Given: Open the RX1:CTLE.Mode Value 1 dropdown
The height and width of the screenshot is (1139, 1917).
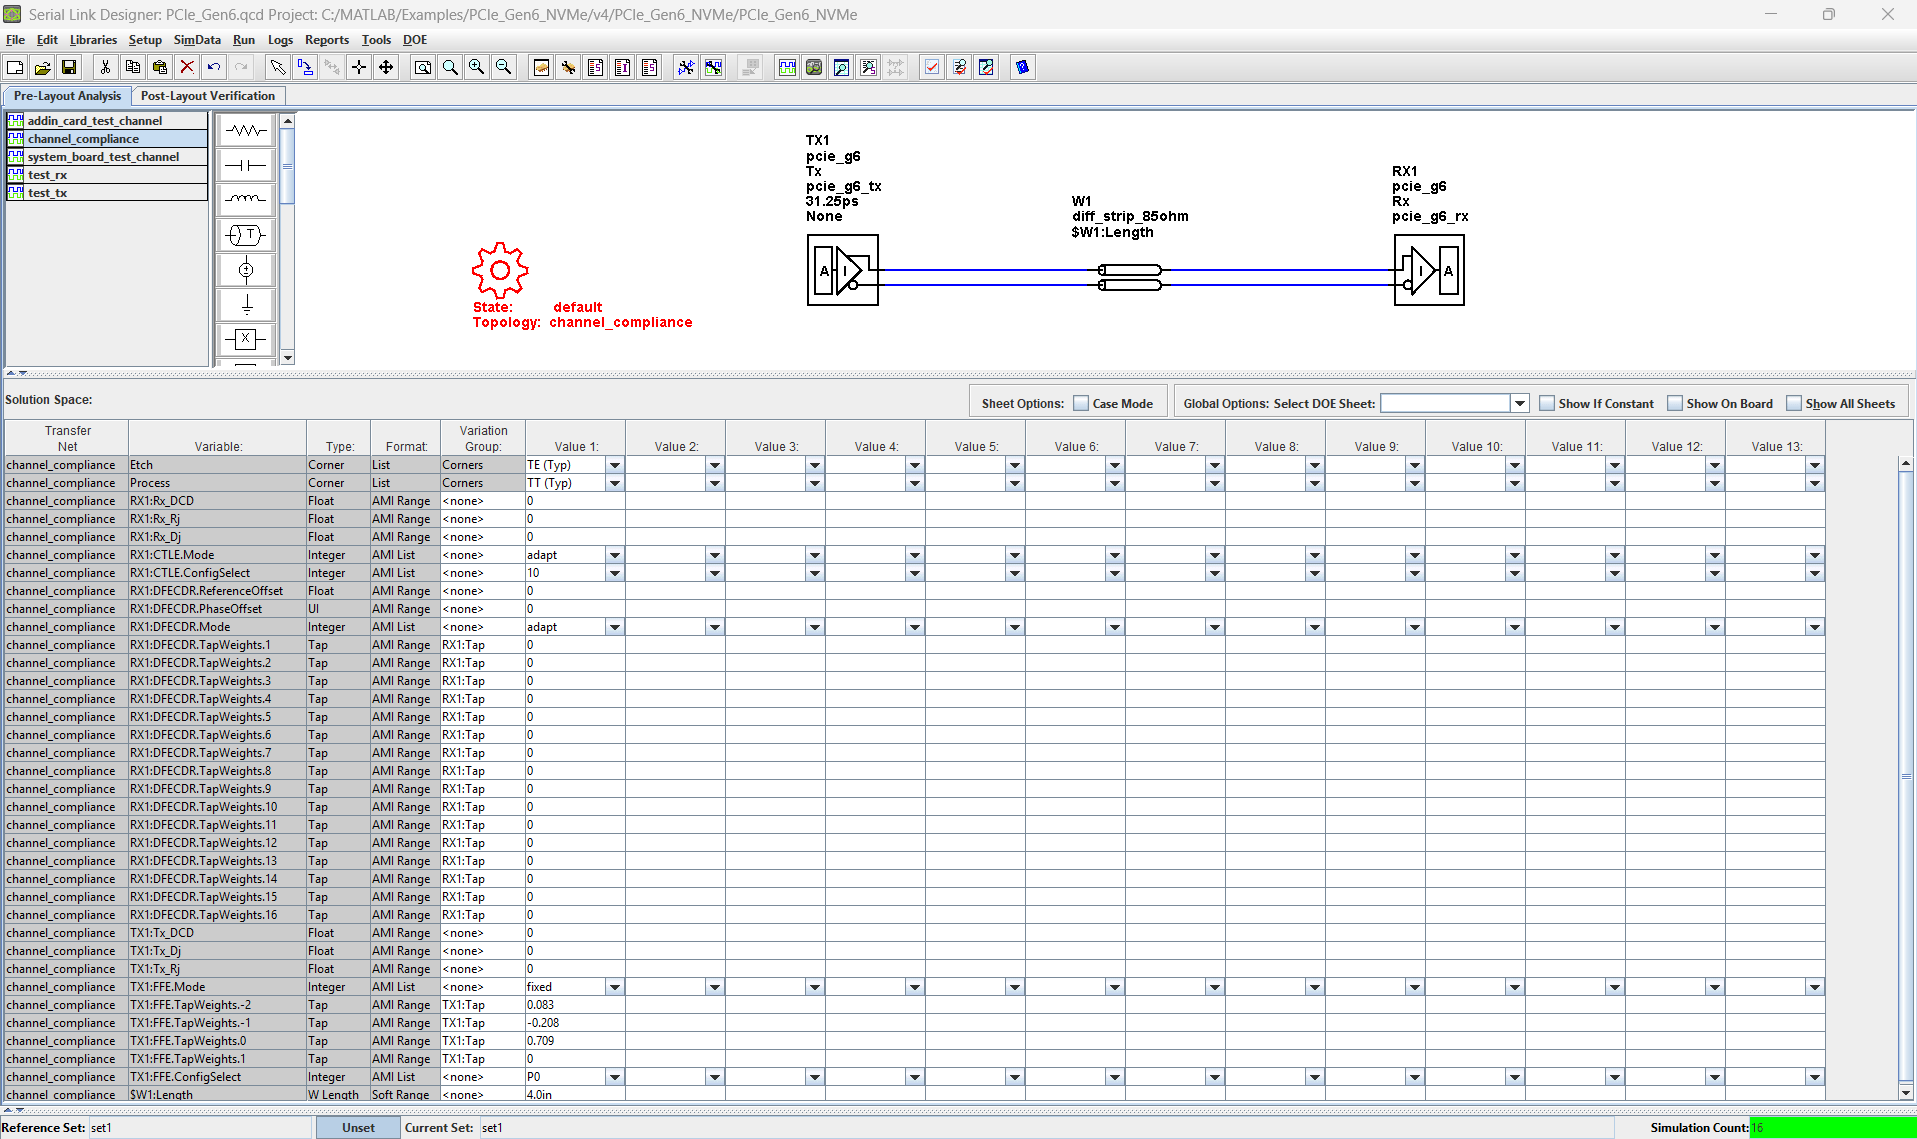Looking at the screenshot, I should click(x=615, y=555).
